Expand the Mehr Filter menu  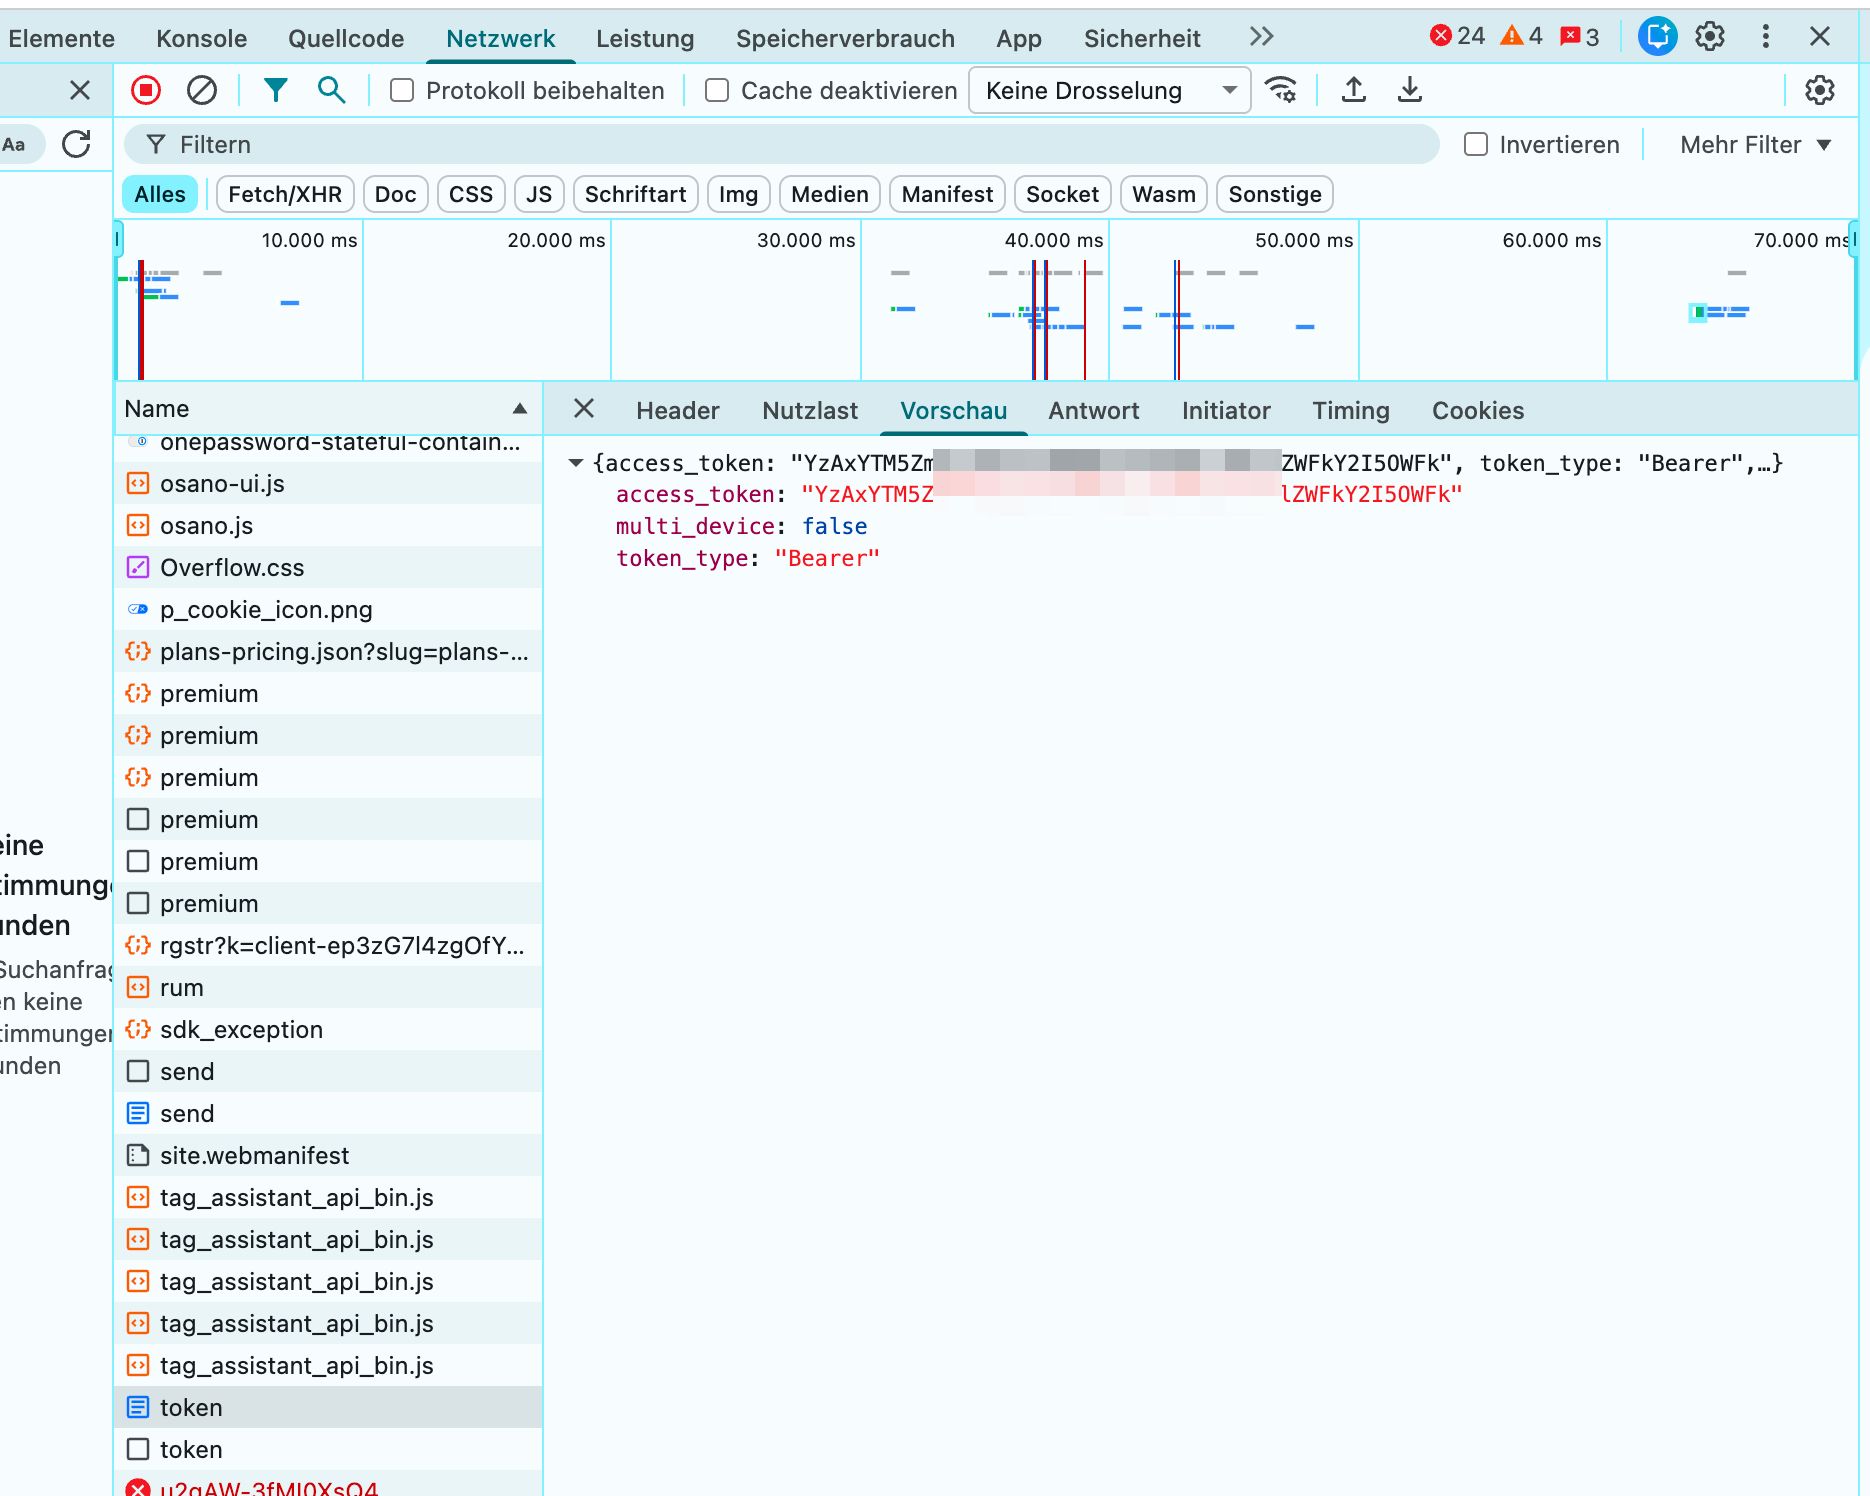tap(1755, 145)
